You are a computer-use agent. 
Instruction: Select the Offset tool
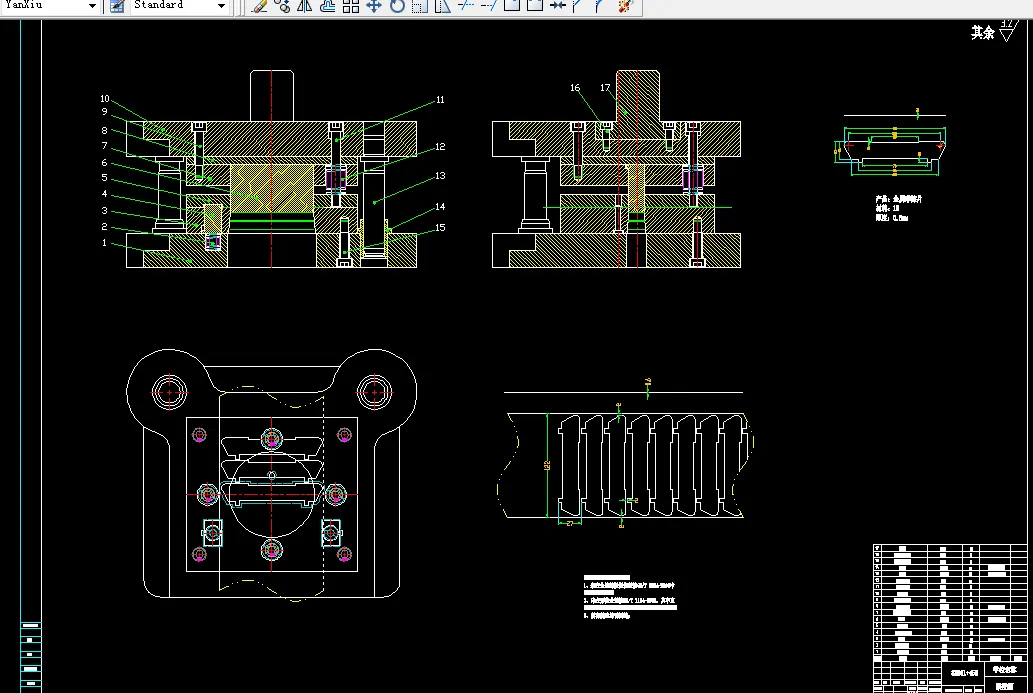click(x=327, y=6)
